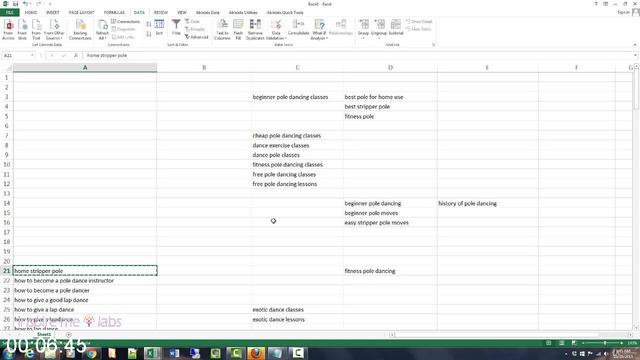Sort Z to A descending icon
The height and width of the screenshot is (360, 640).
[x=149, y=34]
